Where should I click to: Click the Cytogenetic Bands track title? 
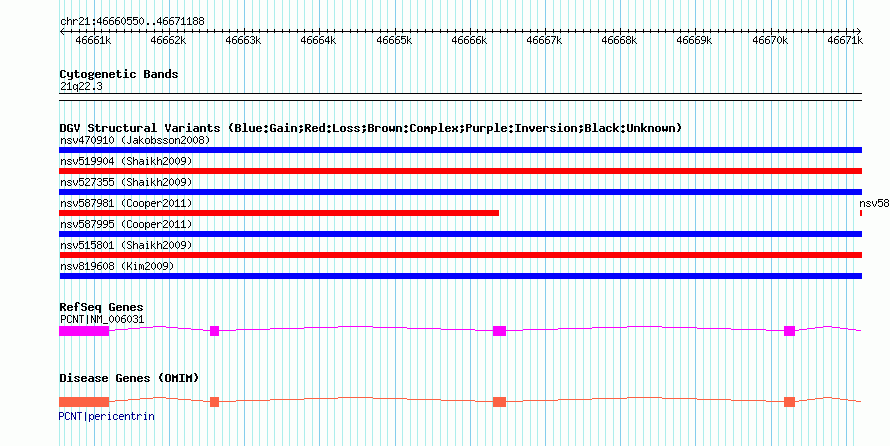(x=119, y=74)
